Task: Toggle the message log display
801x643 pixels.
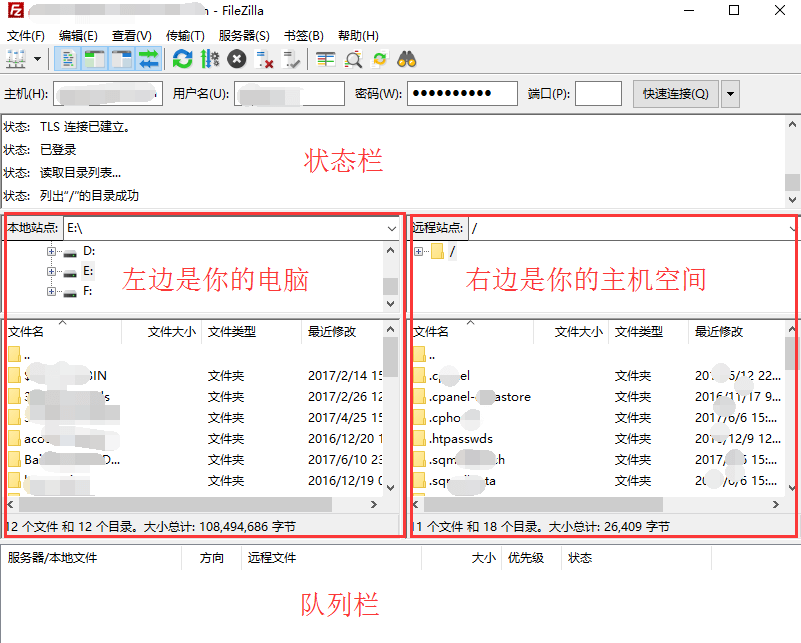Action: pos(67,58)
